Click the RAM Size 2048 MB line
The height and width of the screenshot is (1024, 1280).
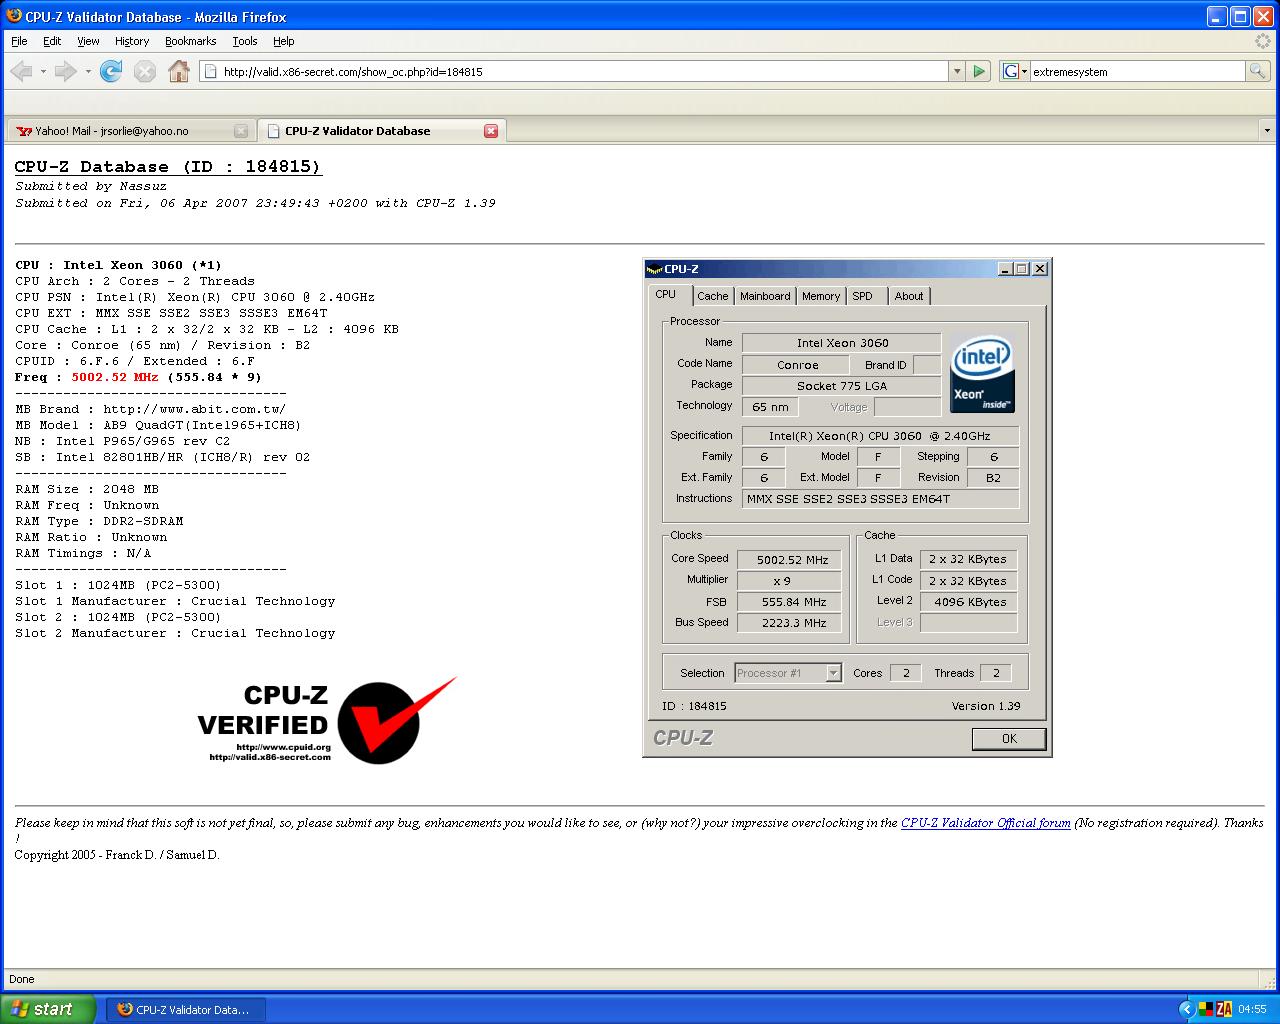click(x=87, y=489)
